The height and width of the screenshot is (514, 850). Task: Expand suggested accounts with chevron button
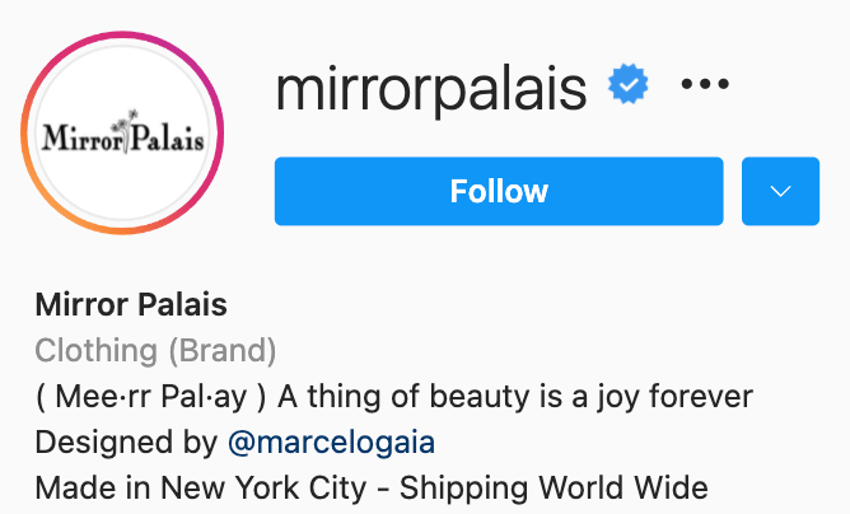(781, 191)
